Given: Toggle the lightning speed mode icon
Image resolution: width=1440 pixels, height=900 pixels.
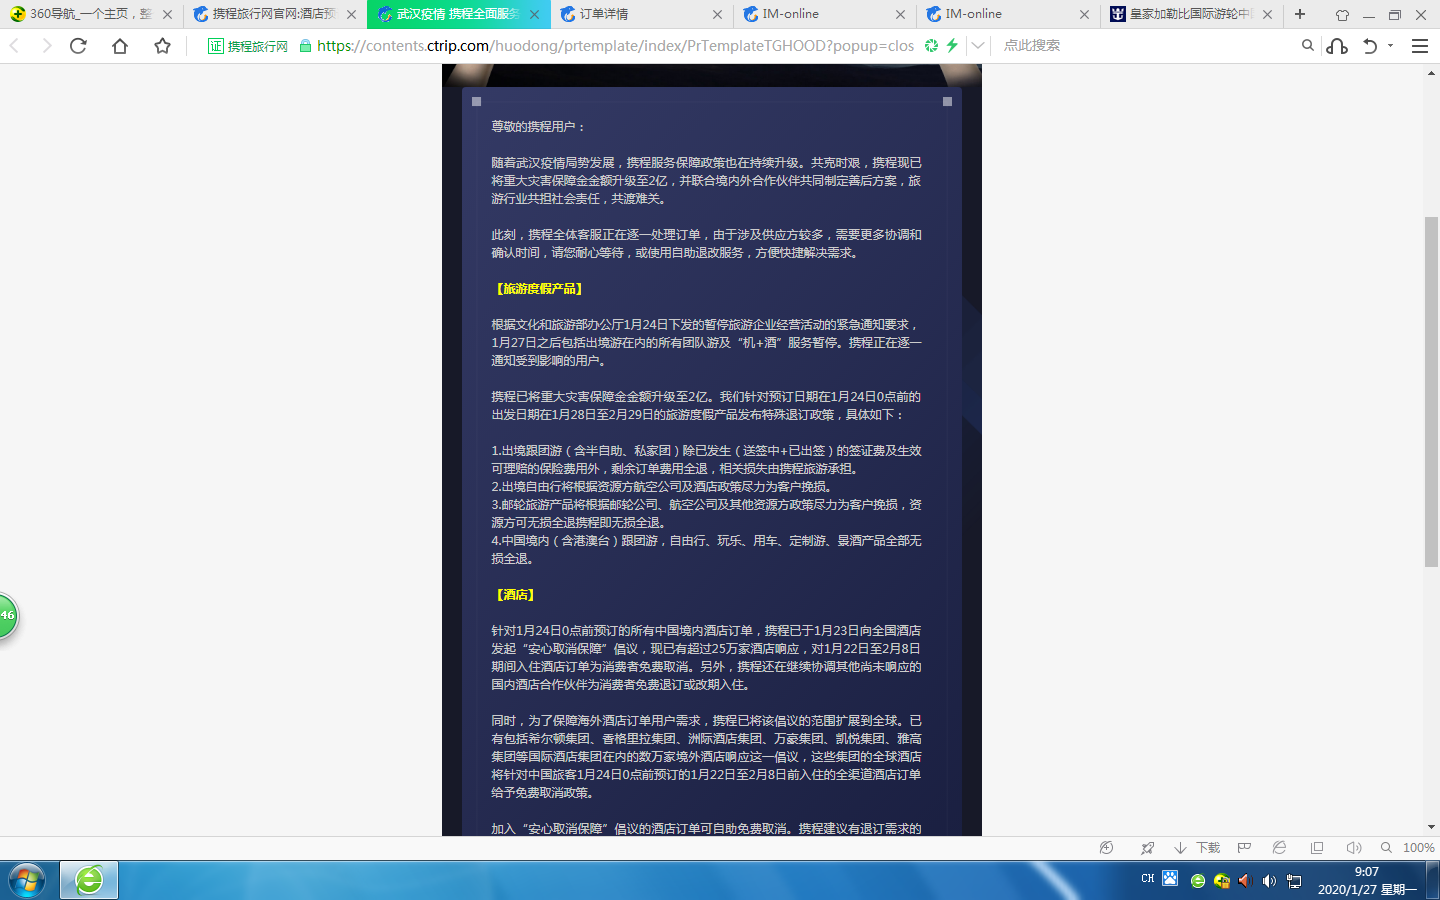Looking at the screenshot, I should click(952, 46).
